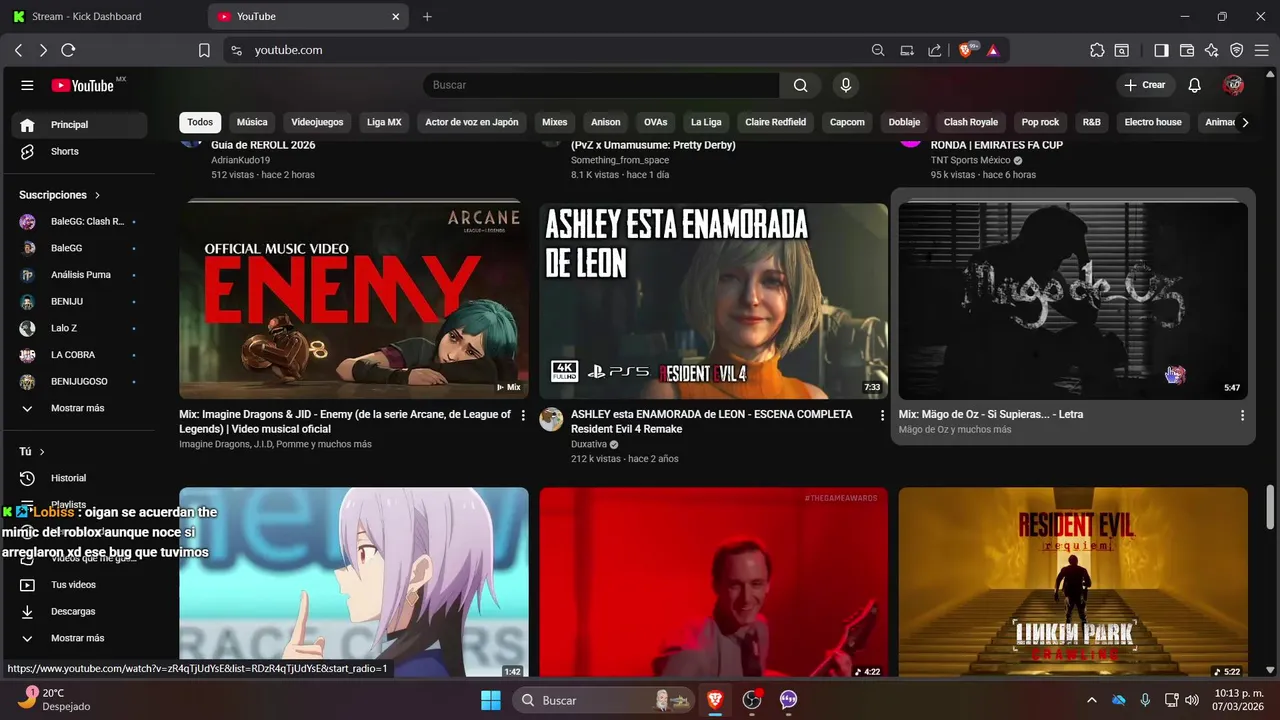Open OBS Studio from the taskbar
1280x720 pixels.
752,700
